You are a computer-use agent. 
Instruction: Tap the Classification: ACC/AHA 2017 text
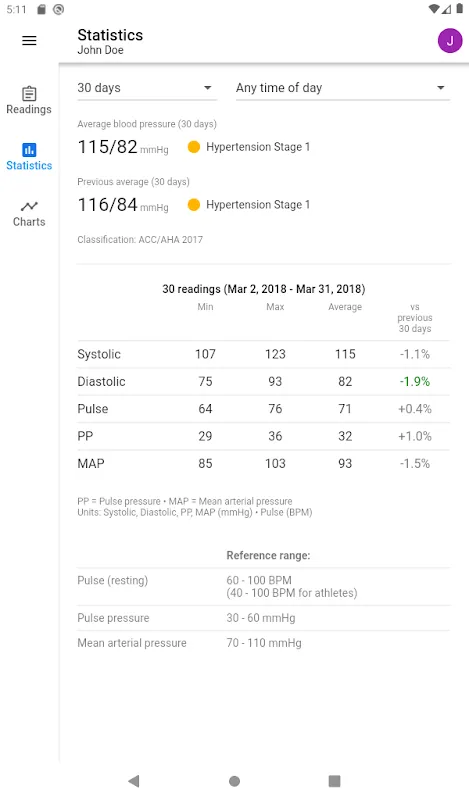[140, 239]
